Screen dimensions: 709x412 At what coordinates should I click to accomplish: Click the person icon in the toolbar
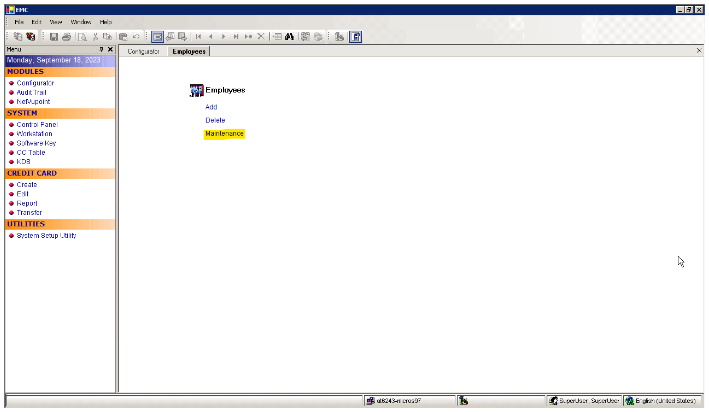click(x=339, y=37)
